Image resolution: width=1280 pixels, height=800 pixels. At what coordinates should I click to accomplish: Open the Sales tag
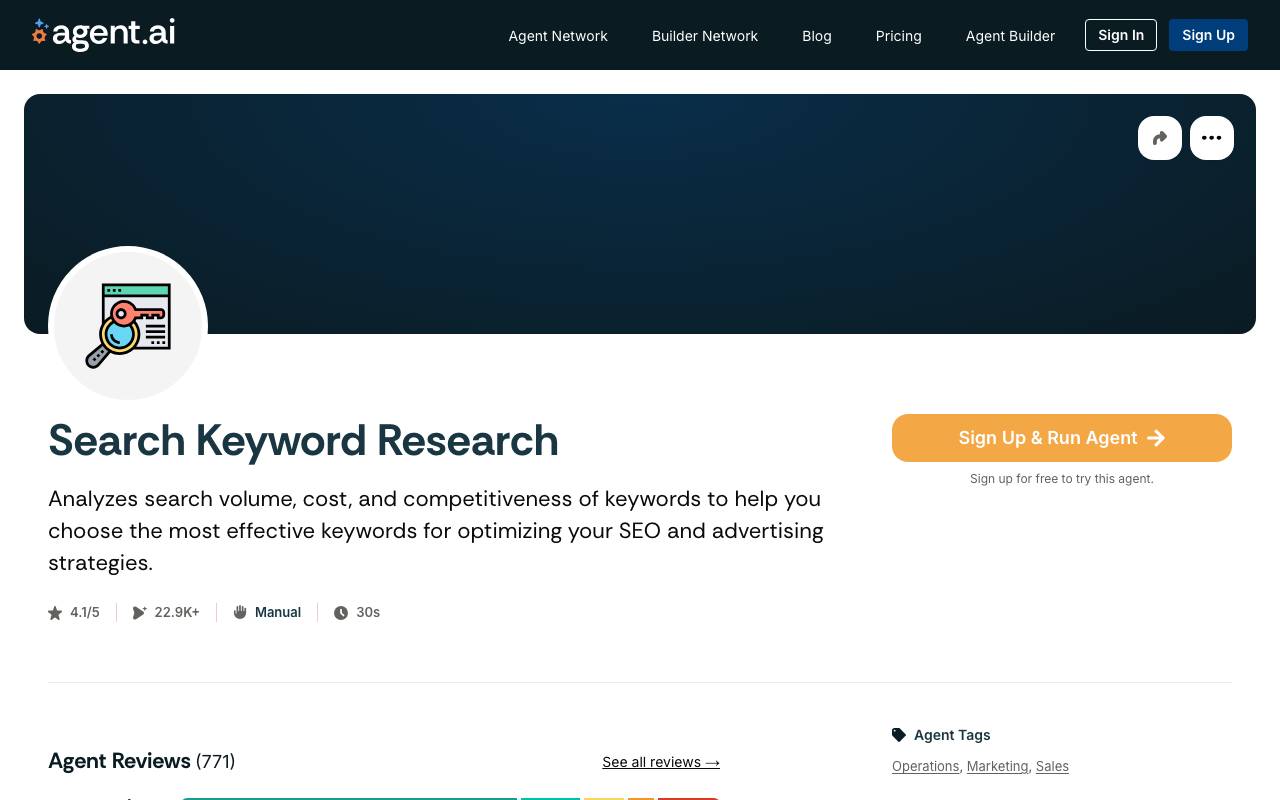(x=1052, y=766)
